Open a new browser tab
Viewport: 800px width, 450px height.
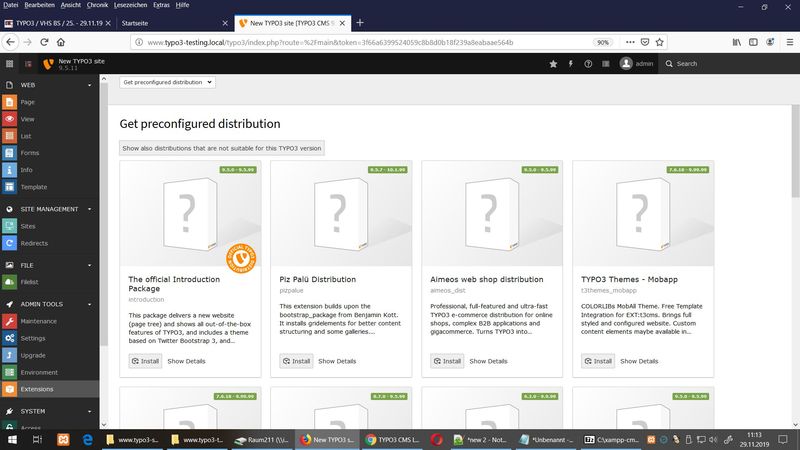point(360,23)
